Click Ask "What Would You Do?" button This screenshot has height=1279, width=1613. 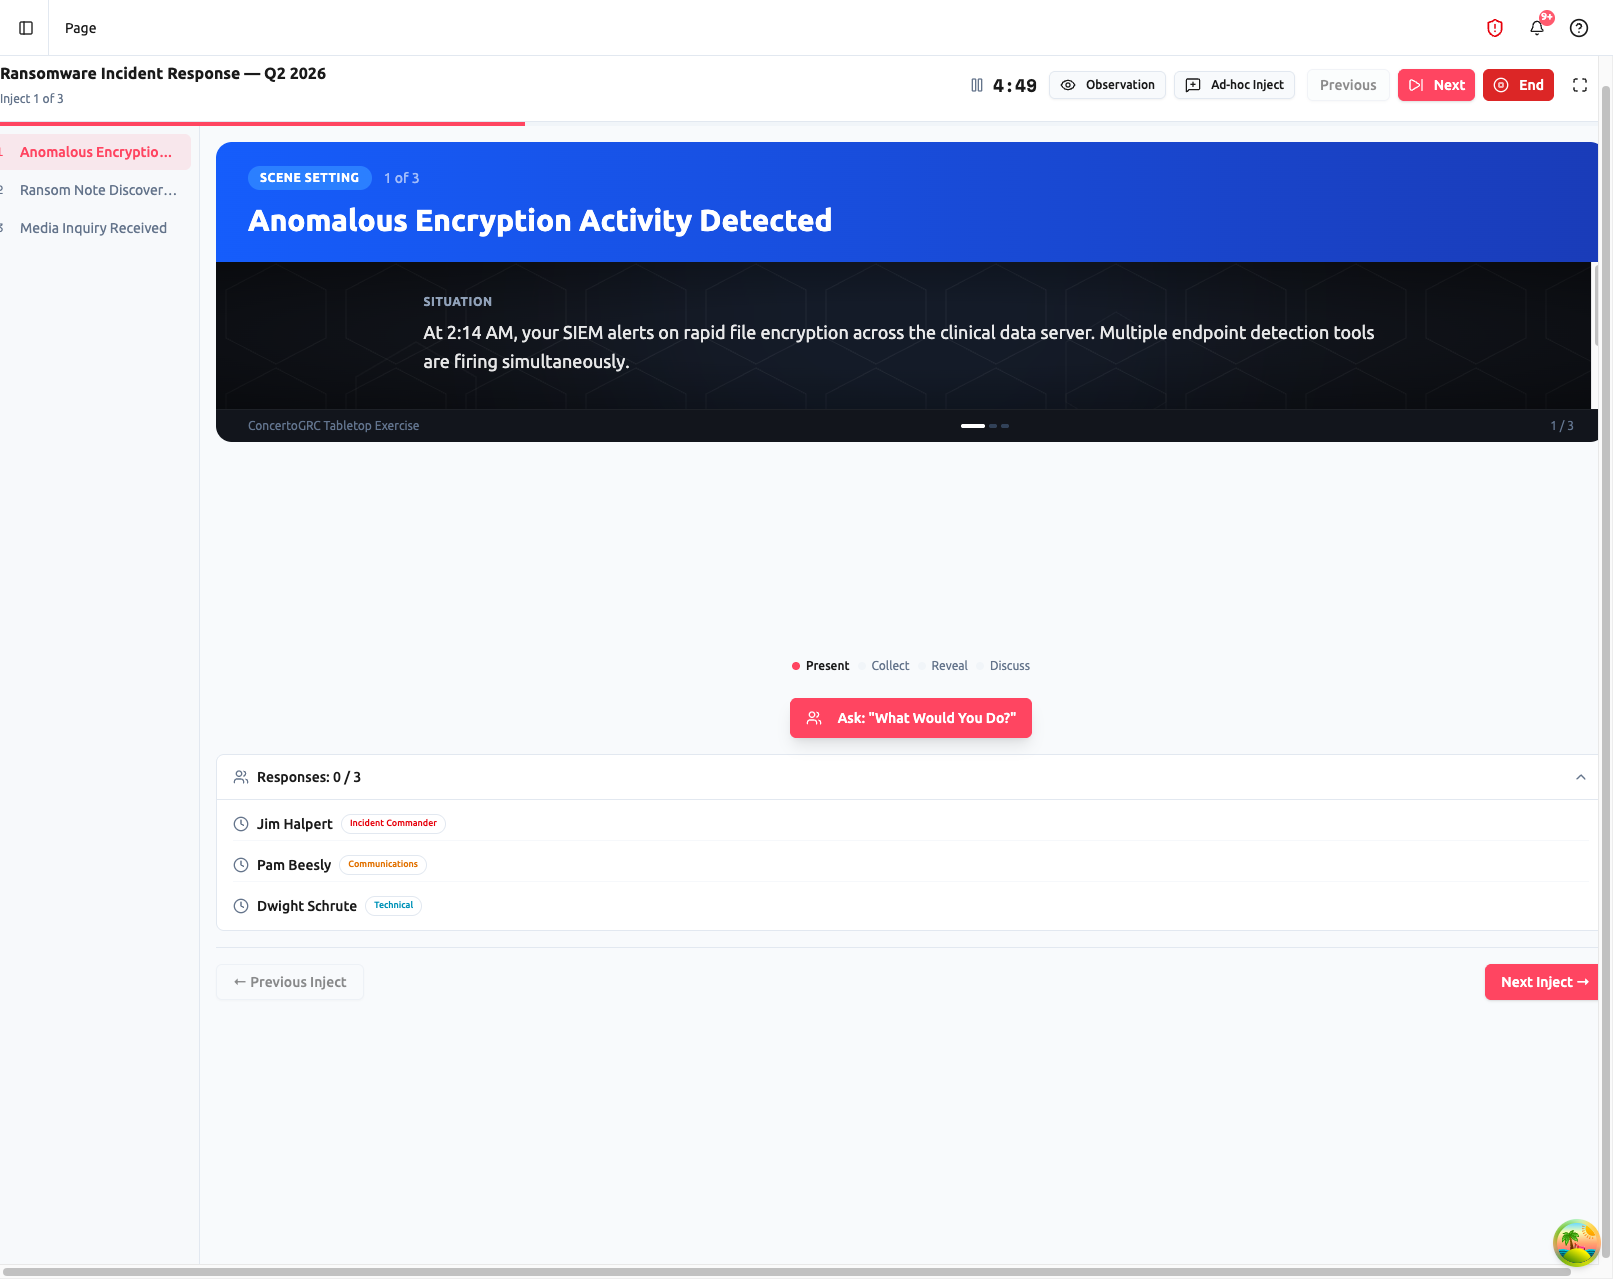pos(911,718)
